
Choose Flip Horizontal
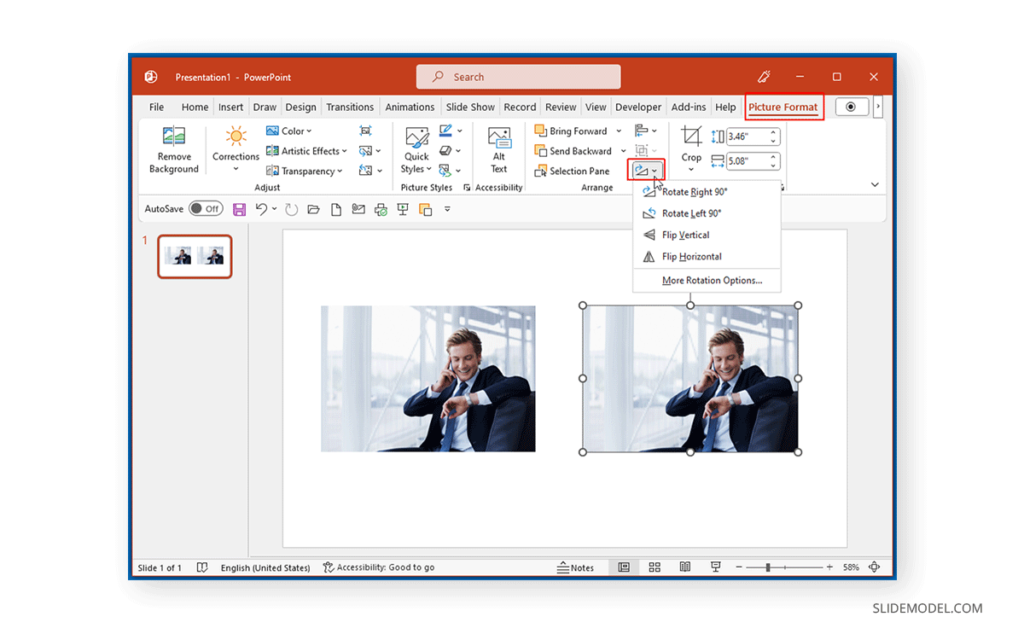pyautogui.click(x=707, y=257)
